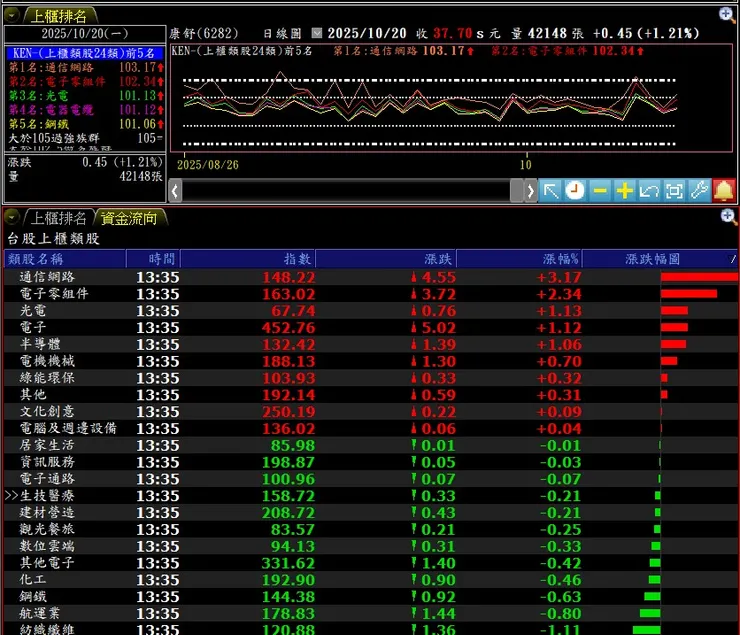Image resolution: width=740 pixels, height=635 pixels.
Task: Sort by 漲跌 column header
Action: pos(386,259)
